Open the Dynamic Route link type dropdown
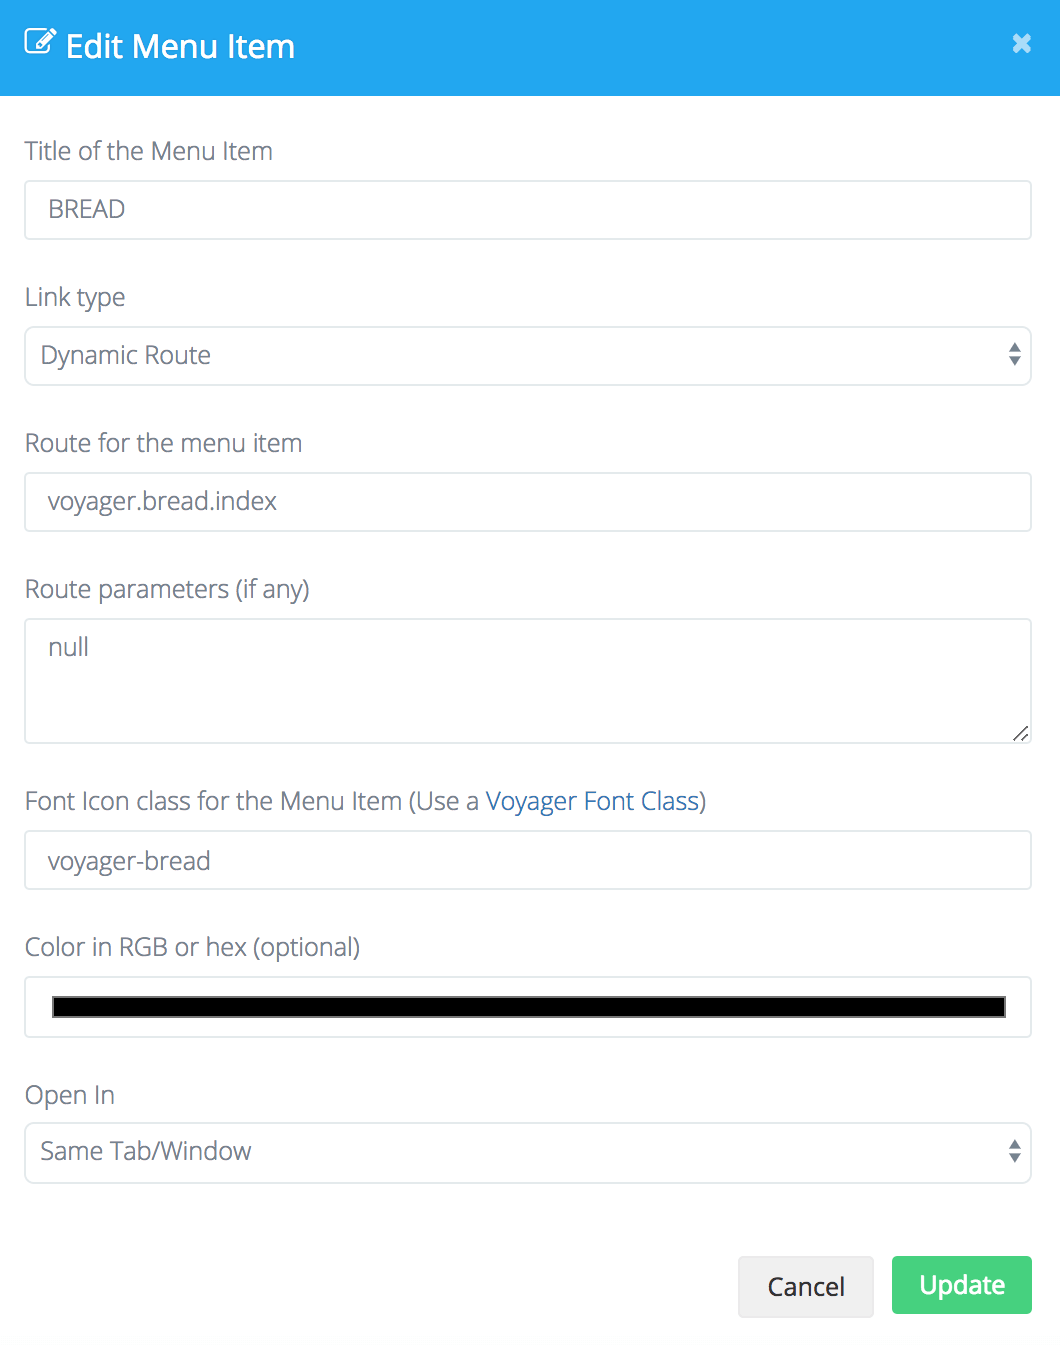 tap(527, 356)
